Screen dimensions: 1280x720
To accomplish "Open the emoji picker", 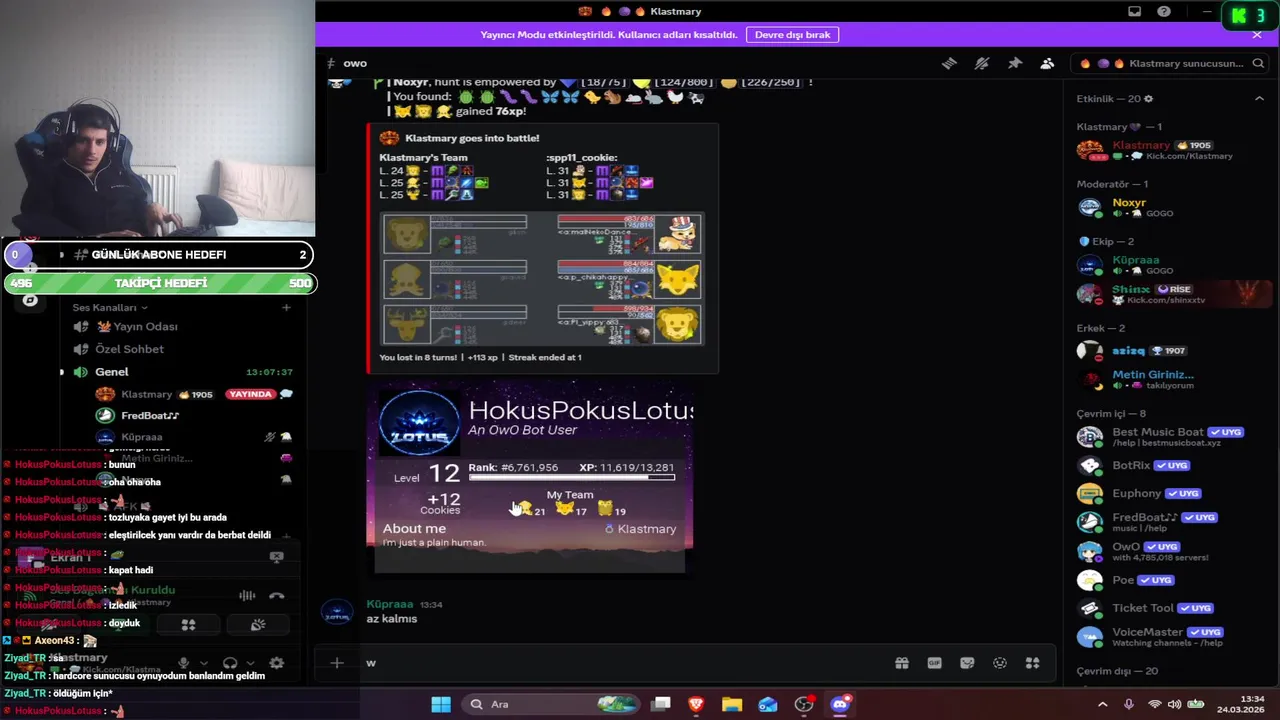I will 1000,663.
